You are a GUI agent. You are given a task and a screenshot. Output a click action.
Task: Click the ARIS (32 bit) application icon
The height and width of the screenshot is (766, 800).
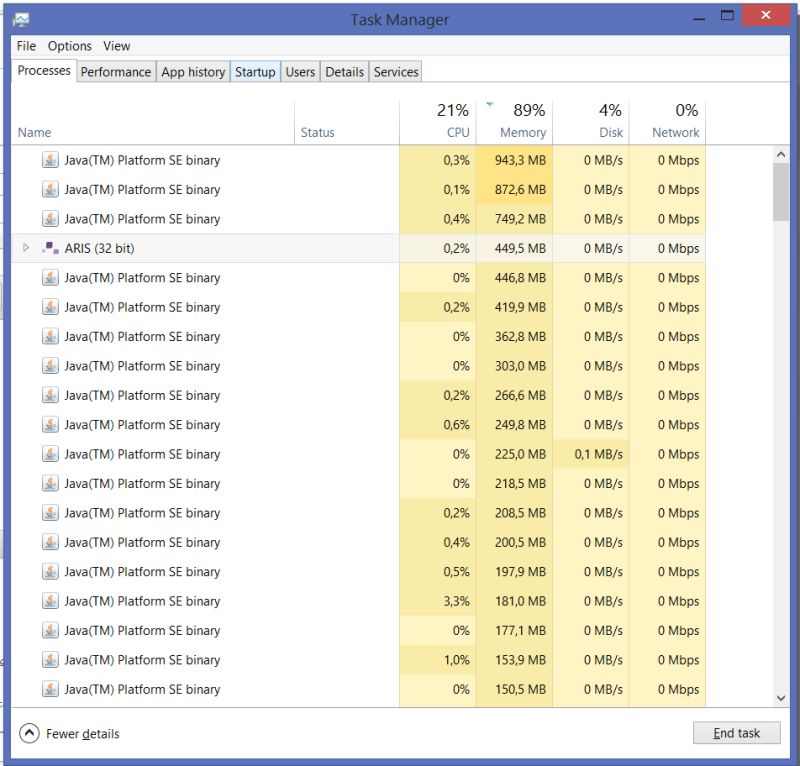(49, 248)
